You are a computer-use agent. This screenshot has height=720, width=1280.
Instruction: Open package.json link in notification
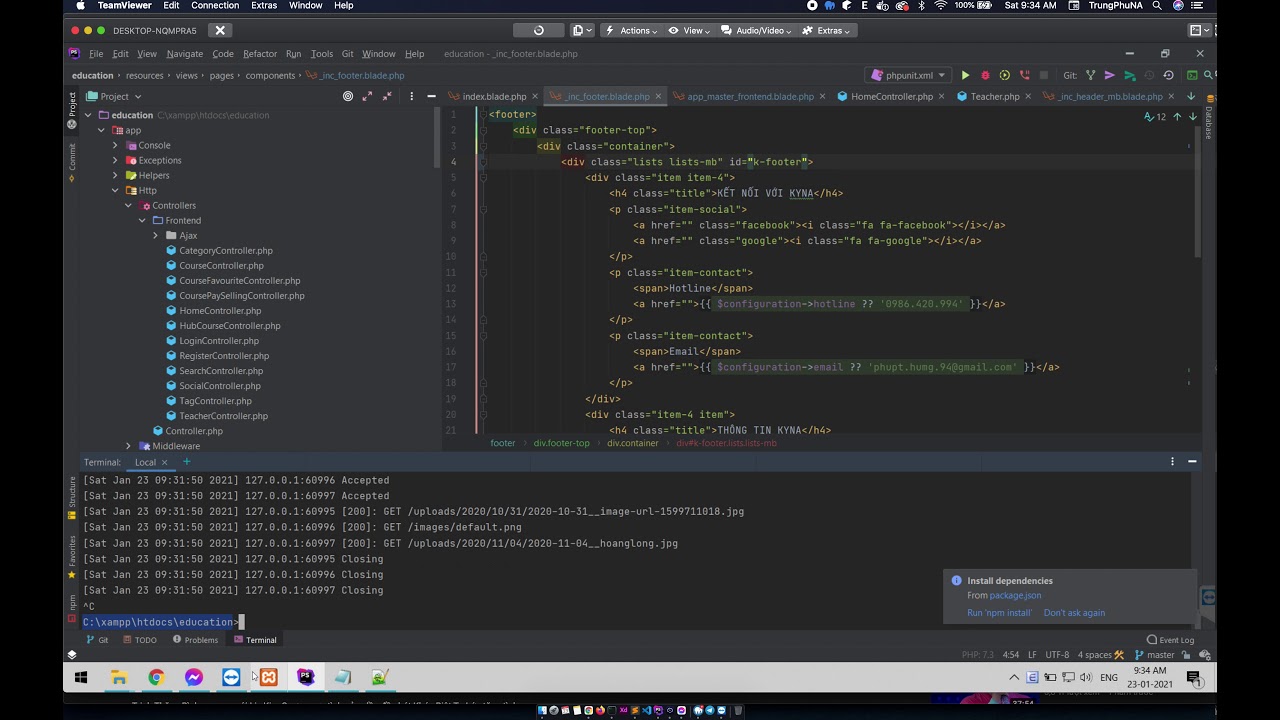coord(1015,596)
